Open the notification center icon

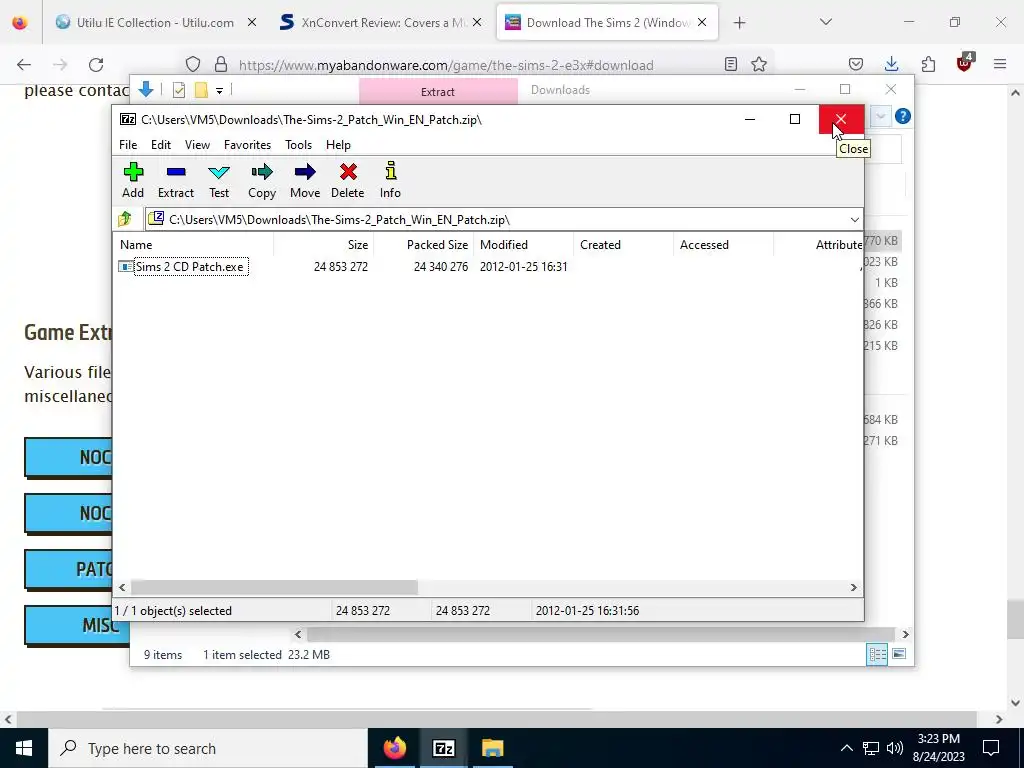point(991,748)
